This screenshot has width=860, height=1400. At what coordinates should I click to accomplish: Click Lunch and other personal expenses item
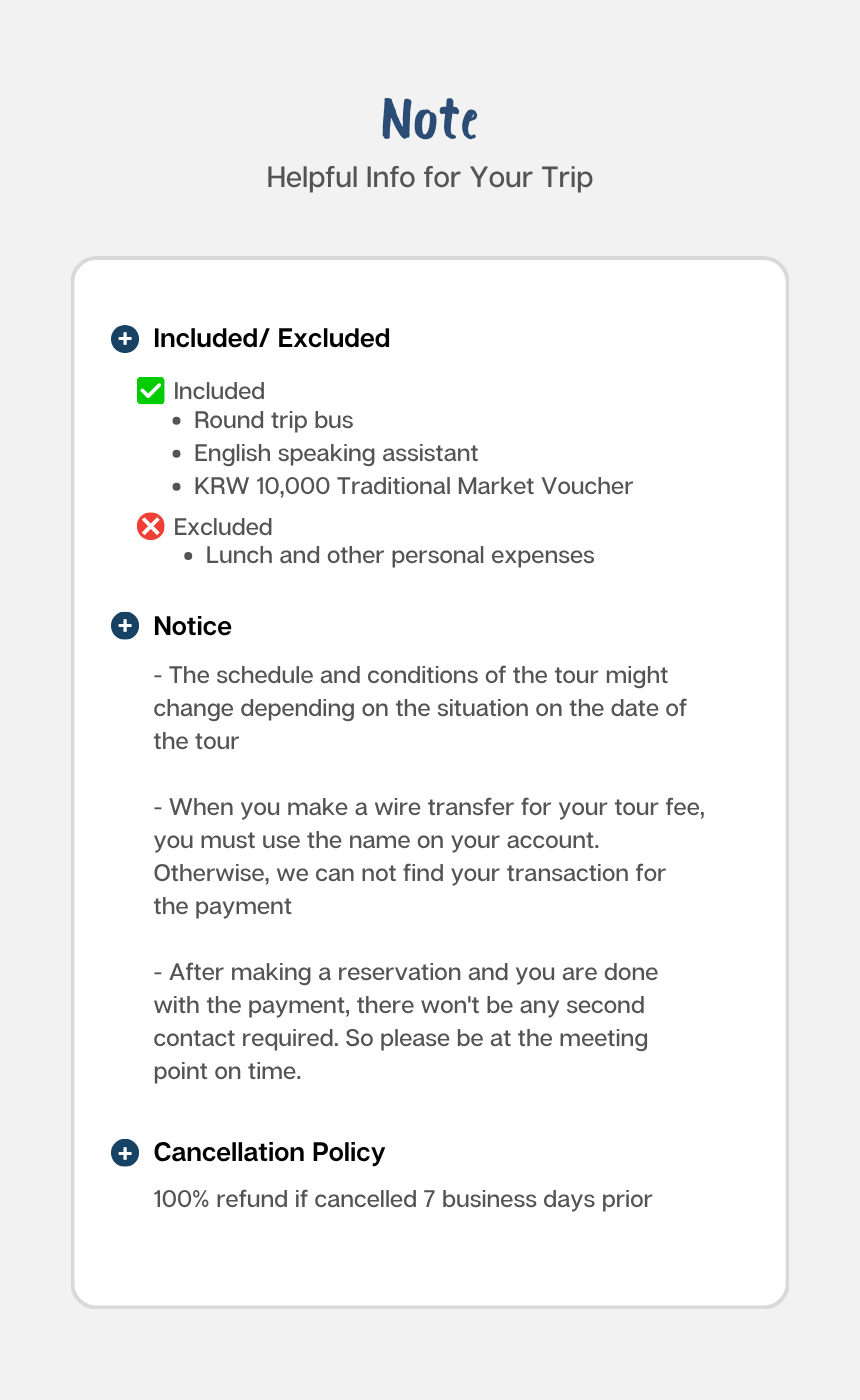click(400, 555)
